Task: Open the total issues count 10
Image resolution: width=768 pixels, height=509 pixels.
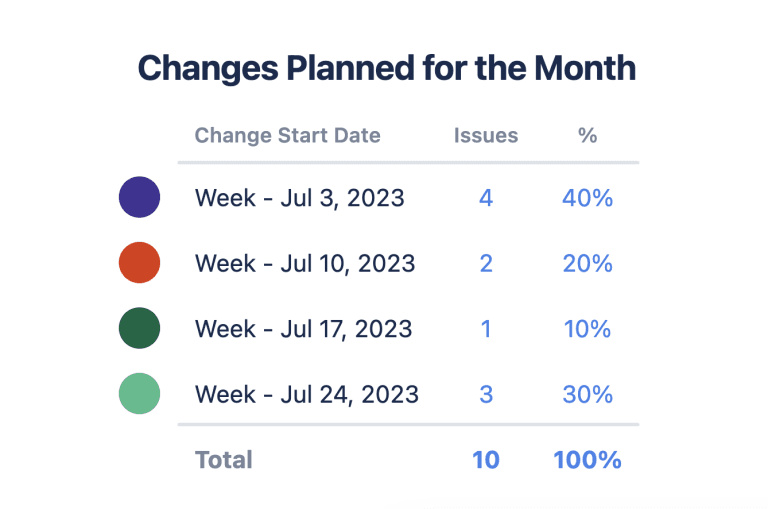Action: 486,460
